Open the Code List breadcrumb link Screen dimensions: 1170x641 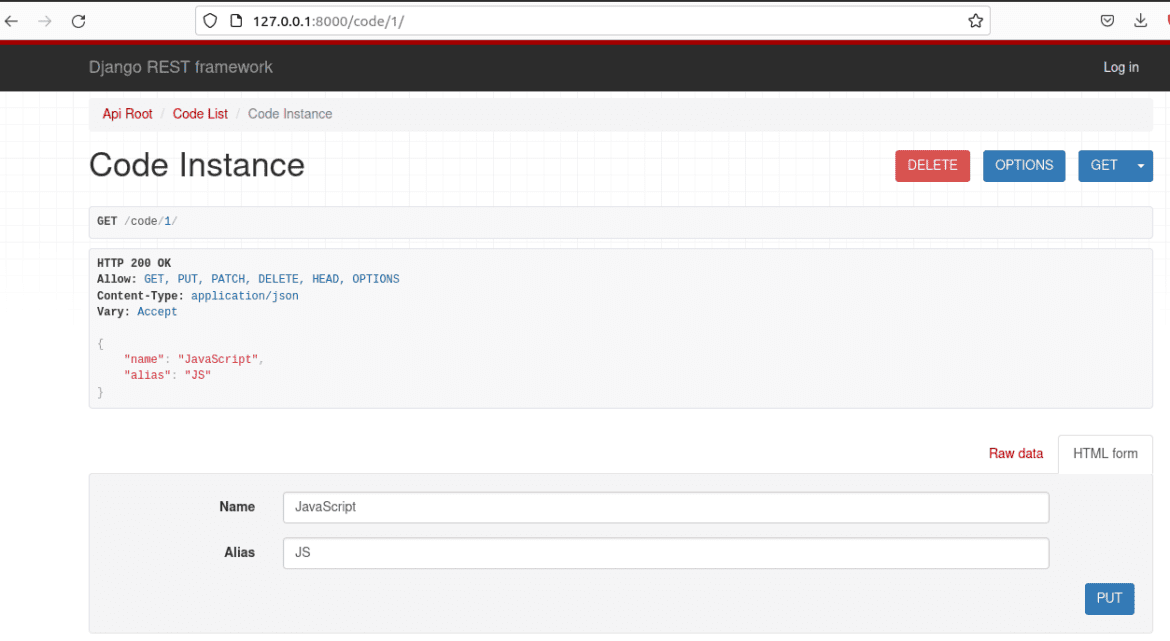point(200,113)
